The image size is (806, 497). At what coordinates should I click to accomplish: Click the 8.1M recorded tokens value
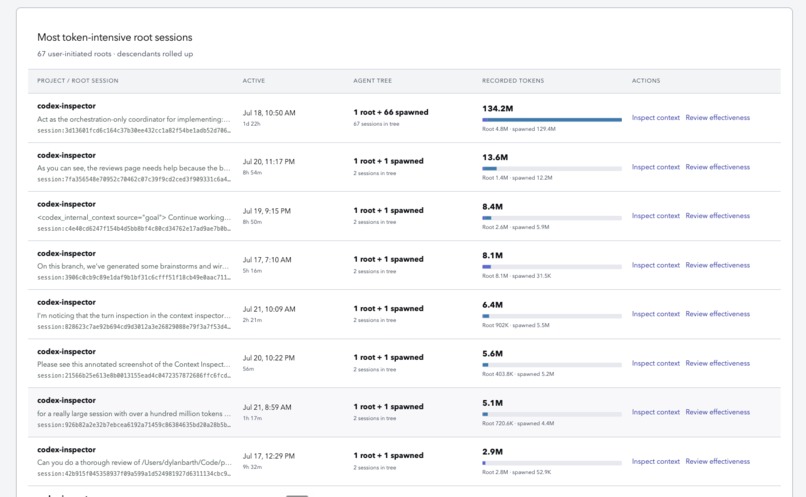point(492,255)
